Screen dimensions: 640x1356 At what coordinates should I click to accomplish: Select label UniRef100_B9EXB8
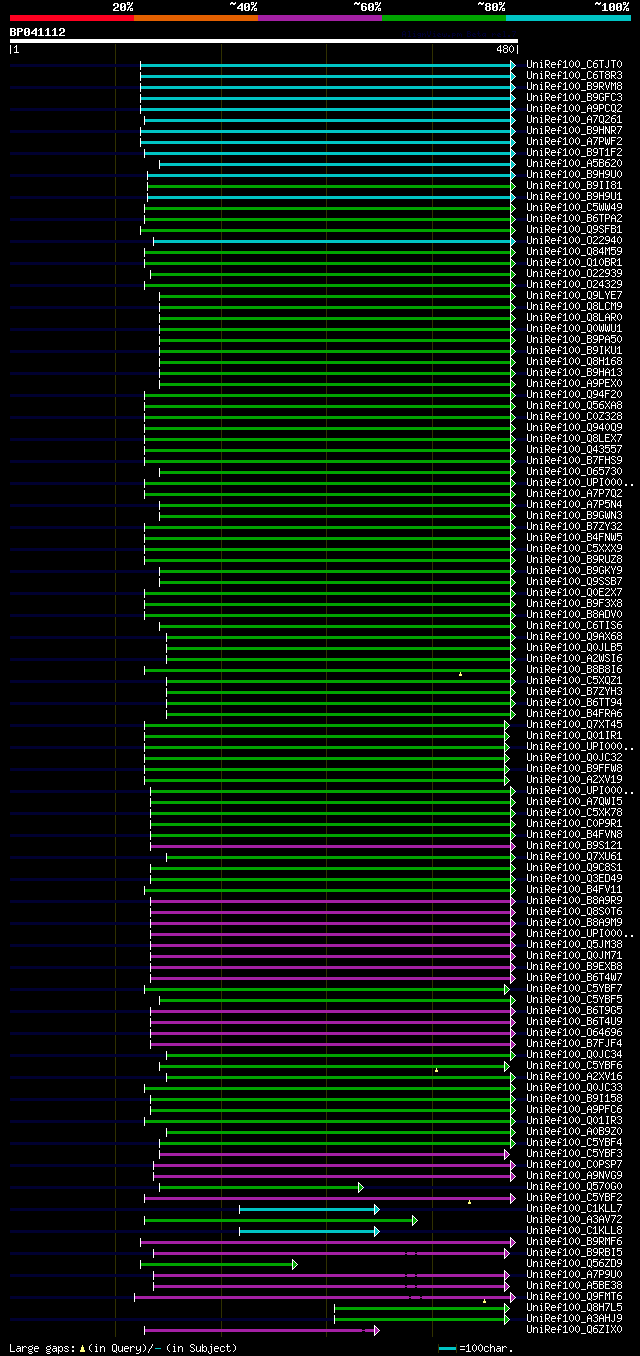click(x=574, y=966)
